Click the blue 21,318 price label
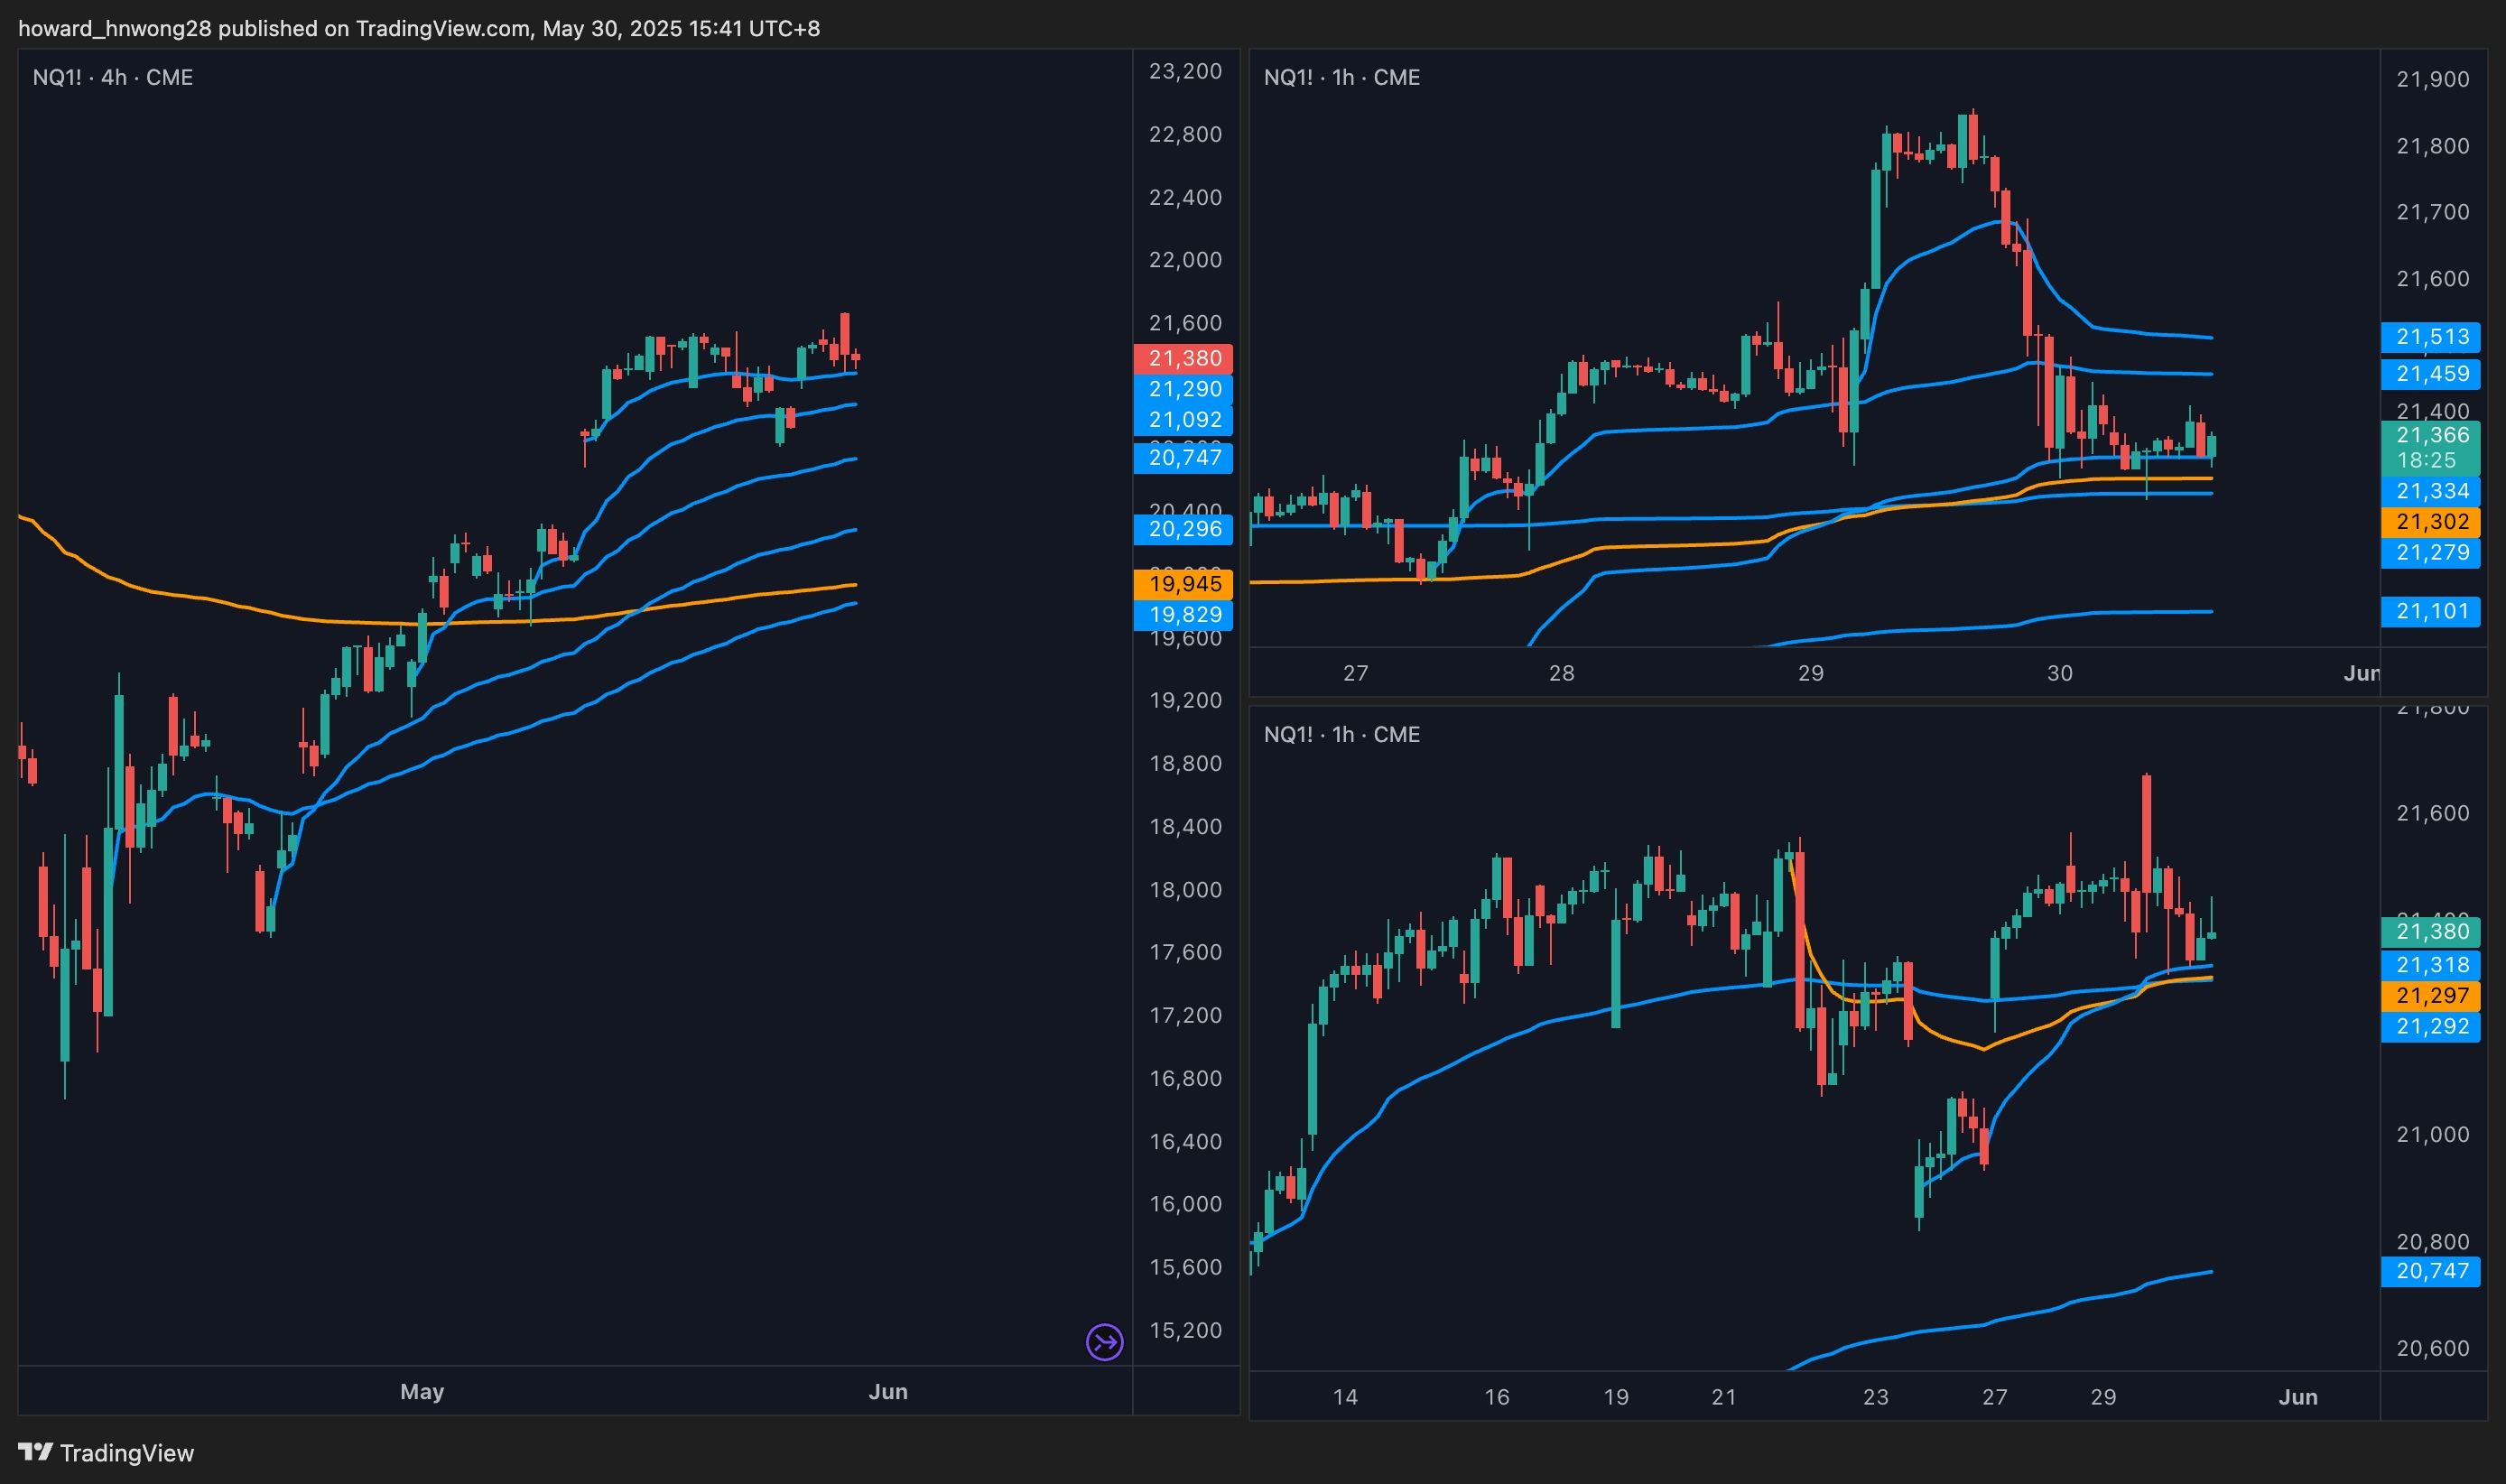This screenshot has width=2506, height=1484. pos(2430,965)
